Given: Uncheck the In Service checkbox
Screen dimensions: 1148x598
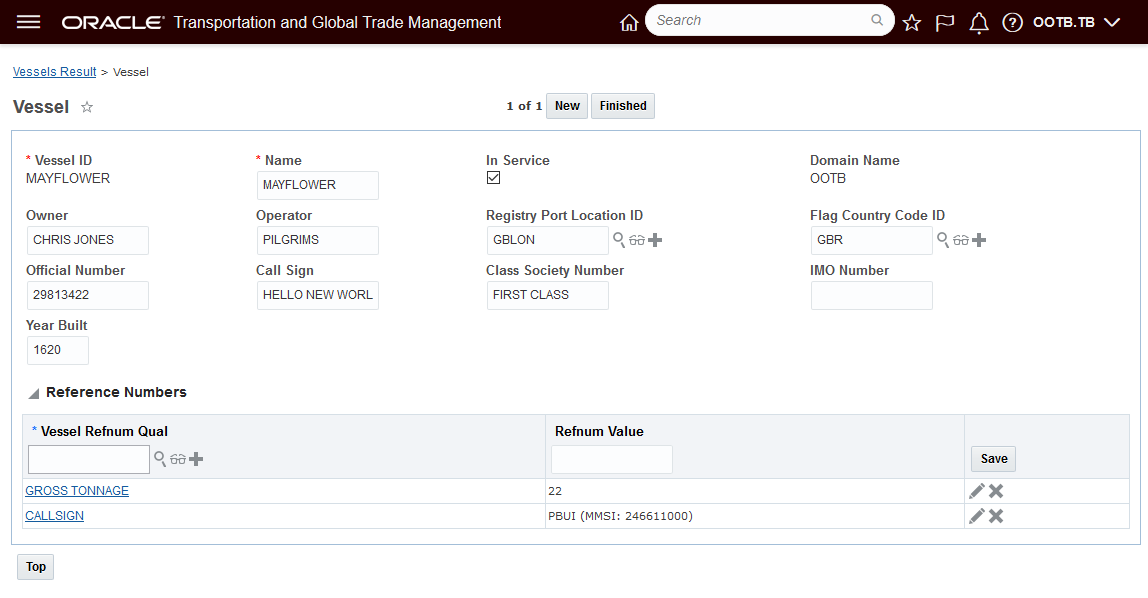Looking at the screenshot, I should pos(493,178).
